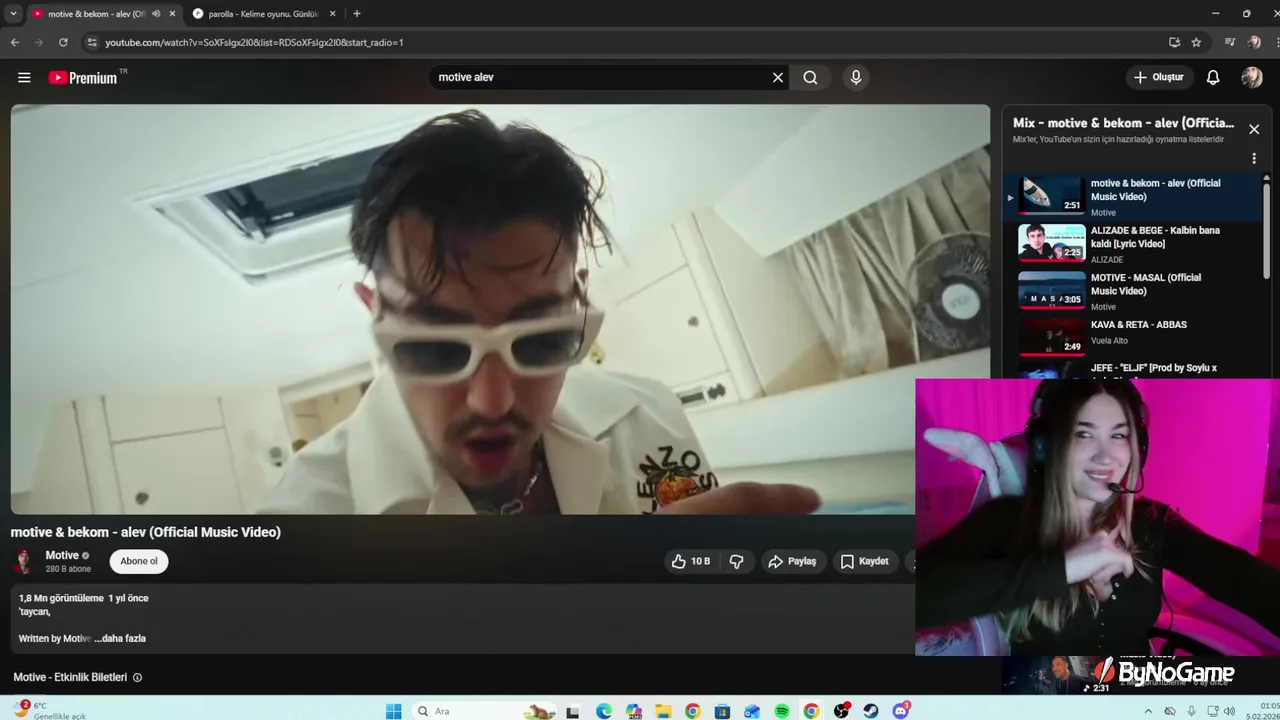Click taskbar search box Ara
The width and height of the screenshot is (1280, 720).
[484, 711]
